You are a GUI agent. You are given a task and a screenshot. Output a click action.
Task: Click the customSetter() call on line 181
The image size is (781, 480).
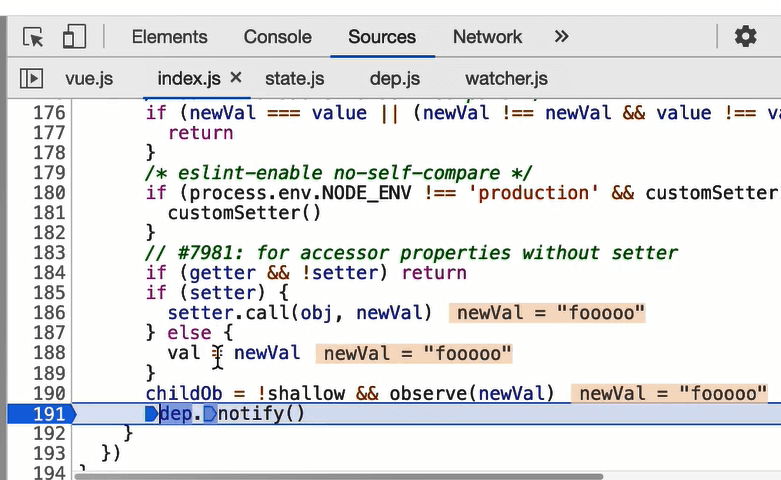coord(244,213)
